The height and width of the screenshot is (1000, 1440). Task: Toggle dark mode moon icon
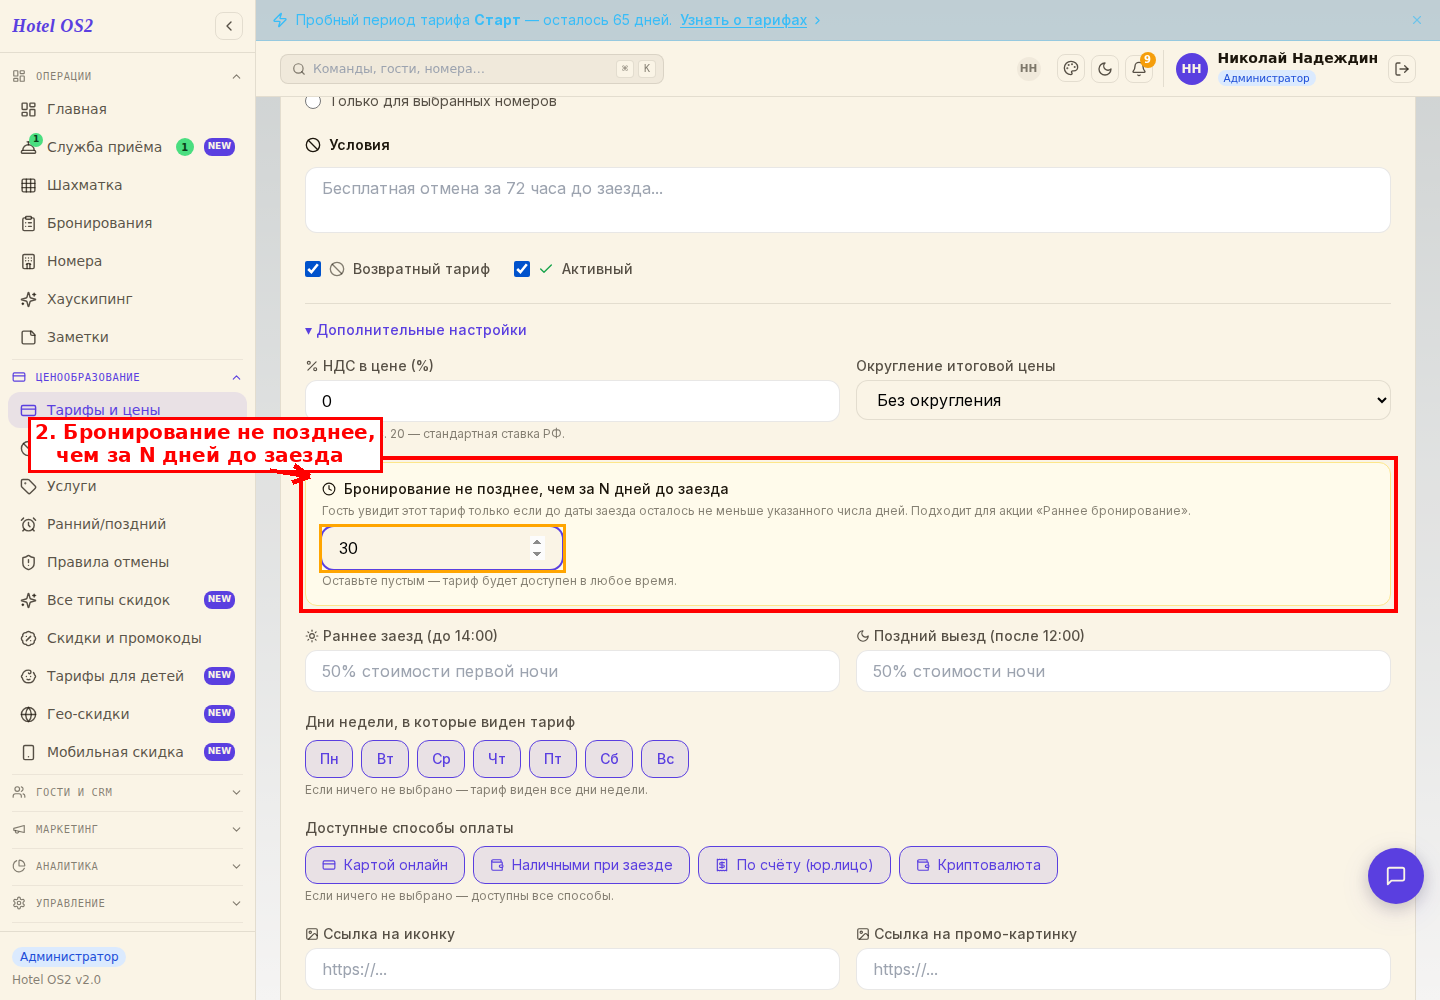click(x=1105, y=69)
